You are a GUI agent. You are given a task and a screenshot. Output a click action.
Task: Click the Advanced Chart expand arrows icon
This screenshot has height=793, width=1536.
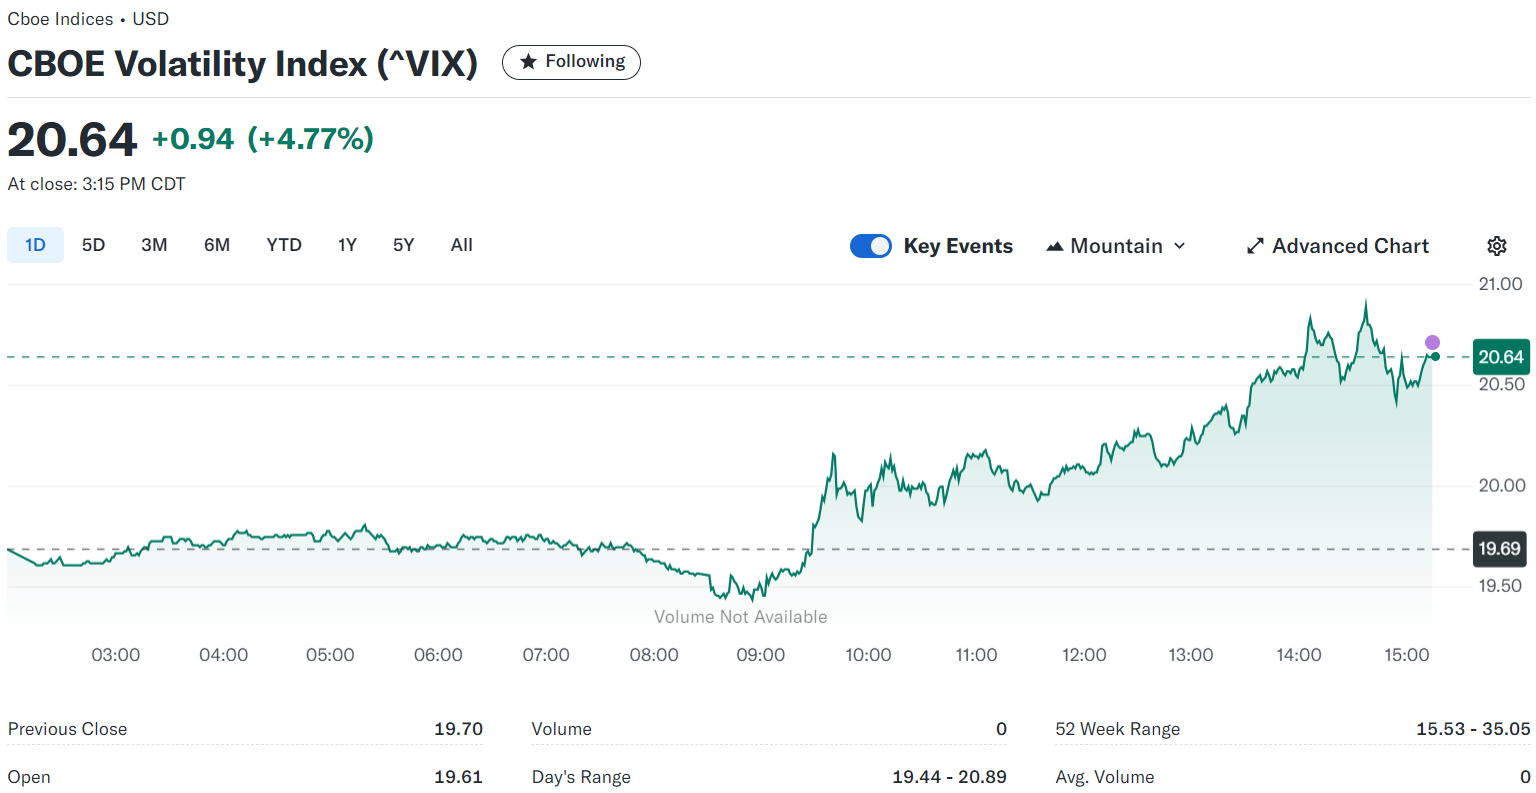(x=1255, y=246)
